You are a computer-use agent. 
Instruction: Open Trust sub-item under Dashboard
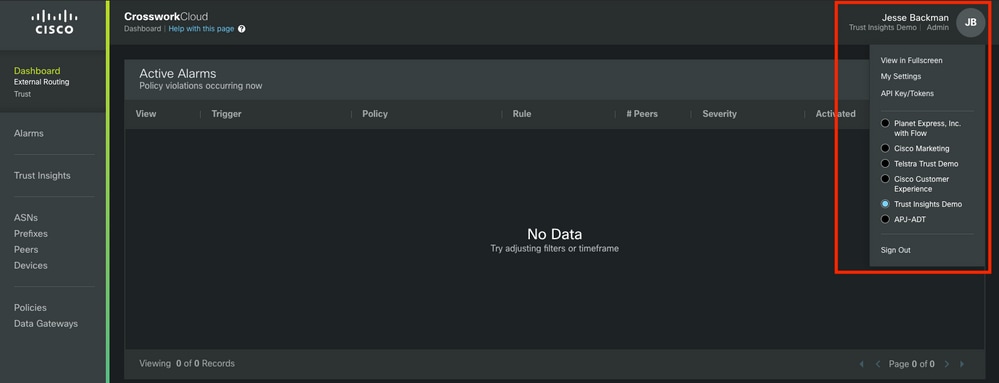(22, 94)
